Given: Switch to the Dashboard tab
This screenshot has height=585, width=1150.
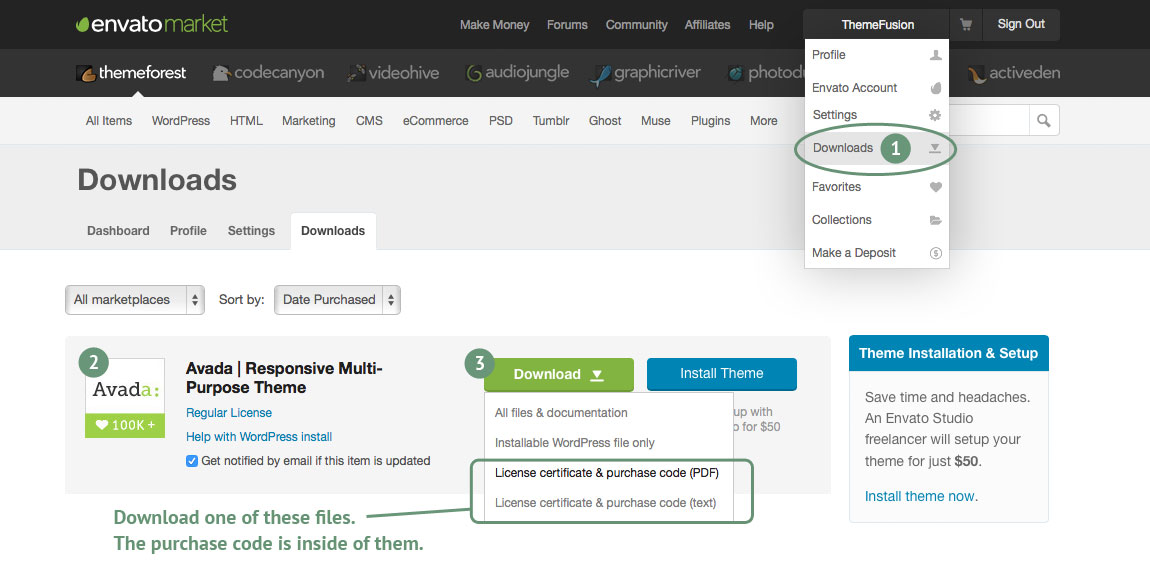Looking at the screenshot, I should 118,231.
